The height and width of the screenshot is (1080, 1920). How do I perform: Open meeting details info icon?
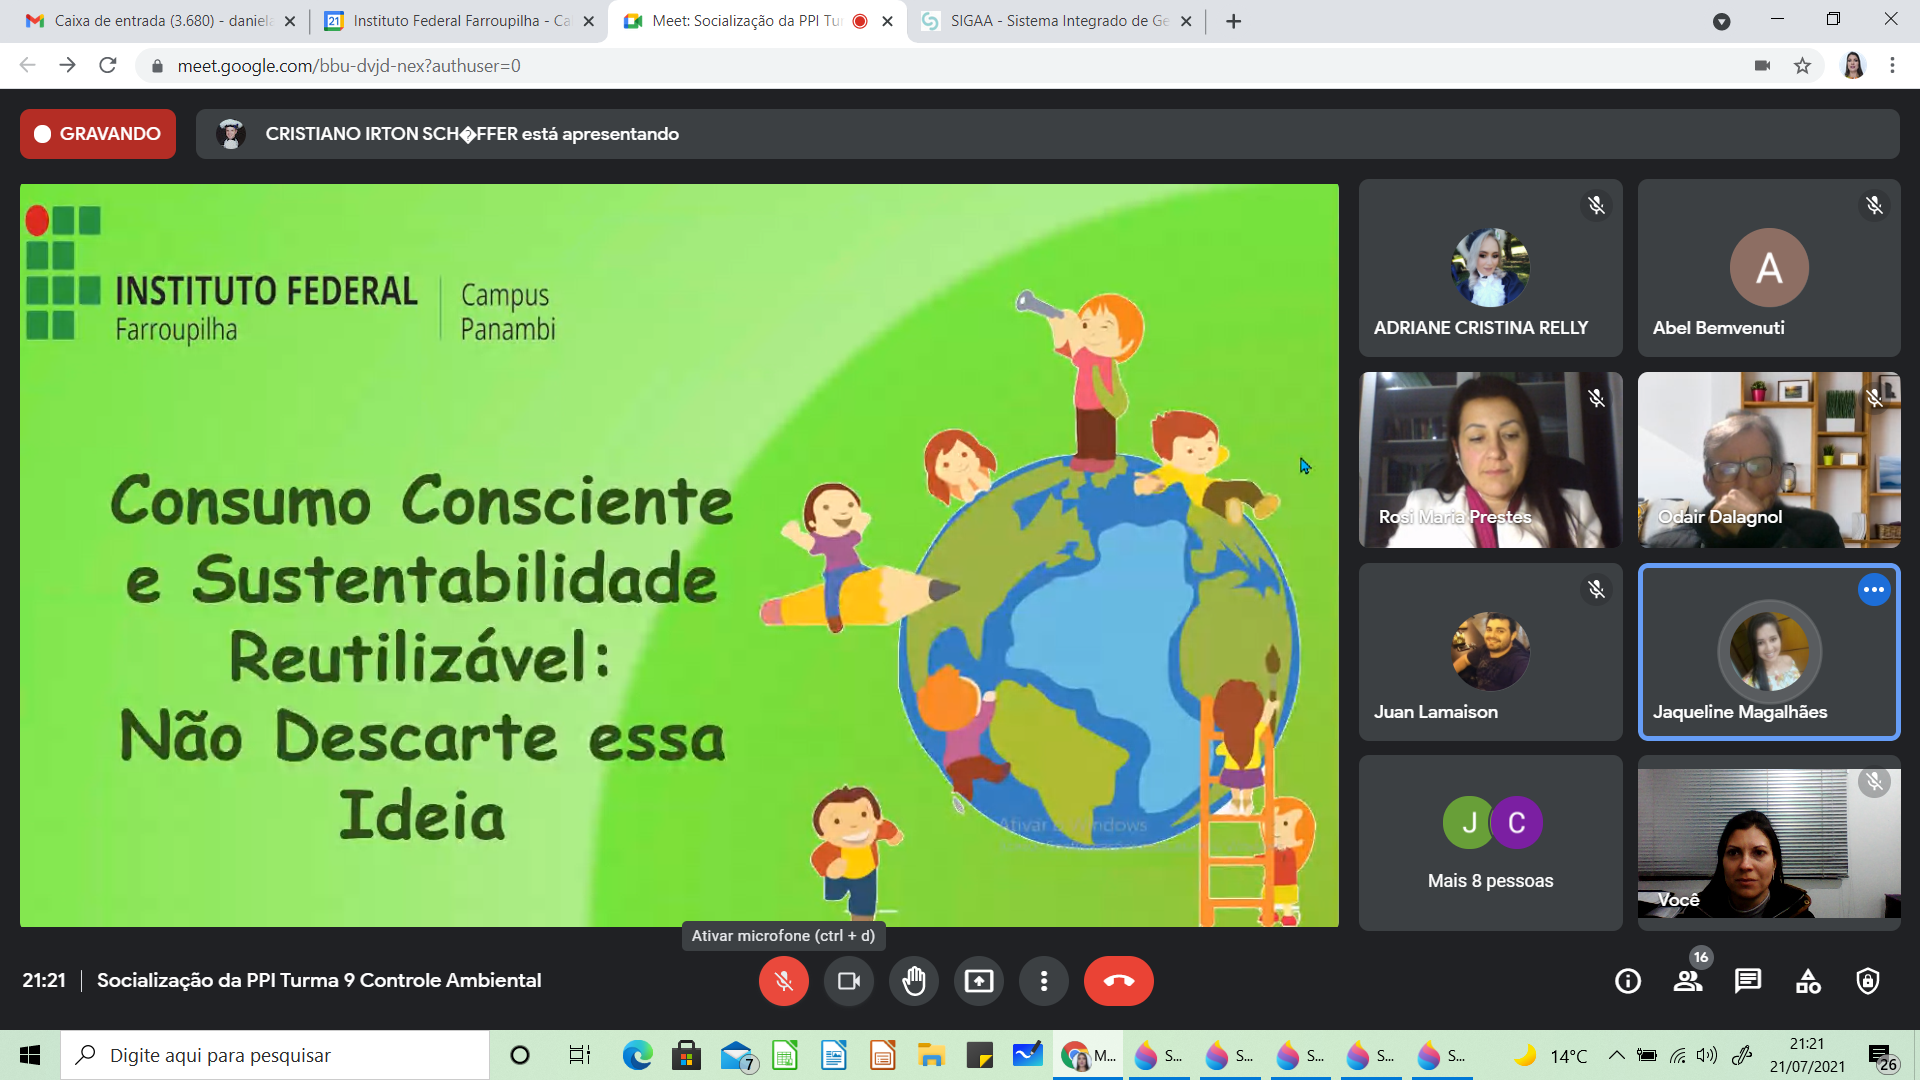(x=1627, y=981)
